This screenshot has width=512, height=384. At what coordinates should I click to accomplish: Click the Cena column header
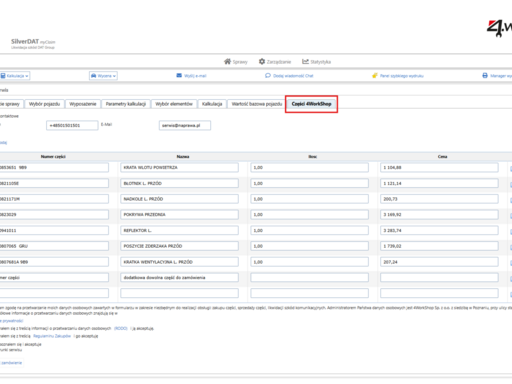click(442, 156)
